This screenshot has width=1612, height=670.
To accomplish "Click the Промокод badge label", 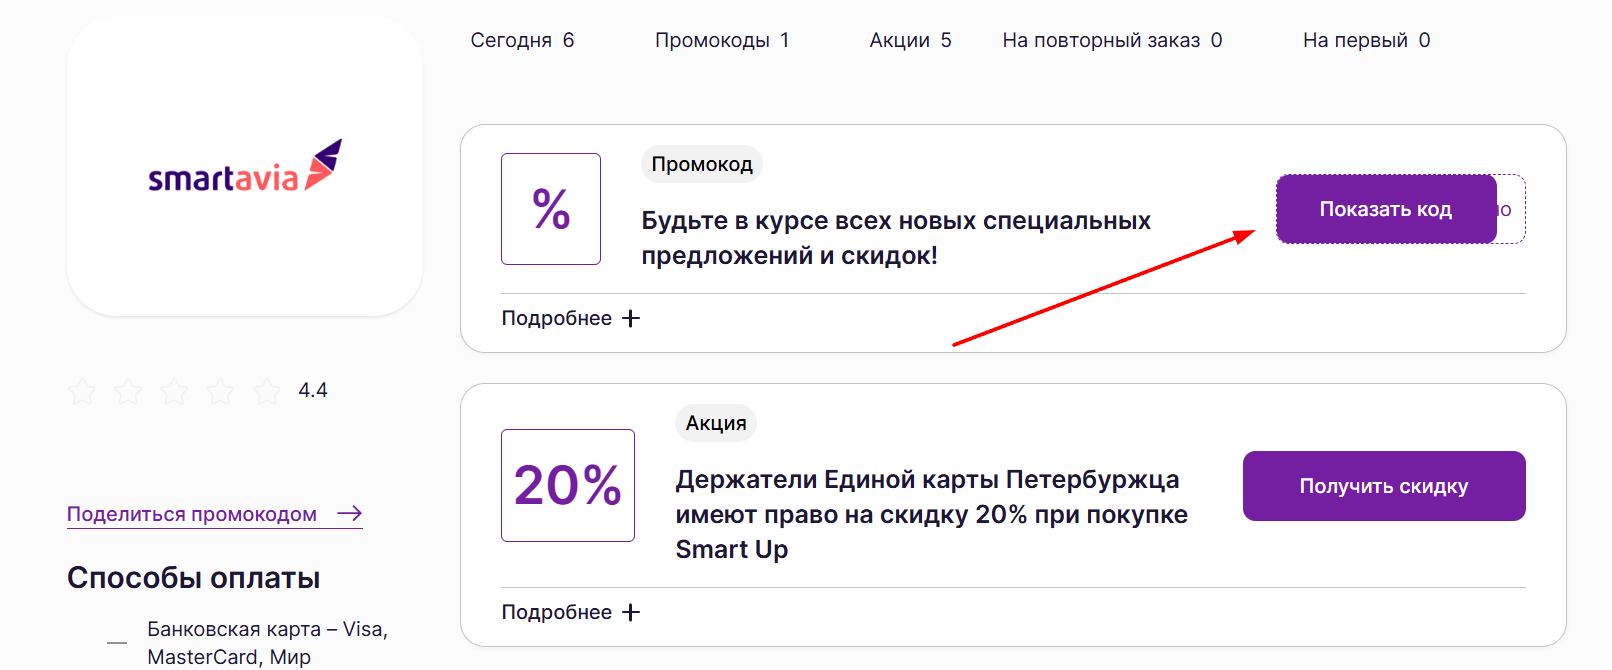I will coord(701,163).
